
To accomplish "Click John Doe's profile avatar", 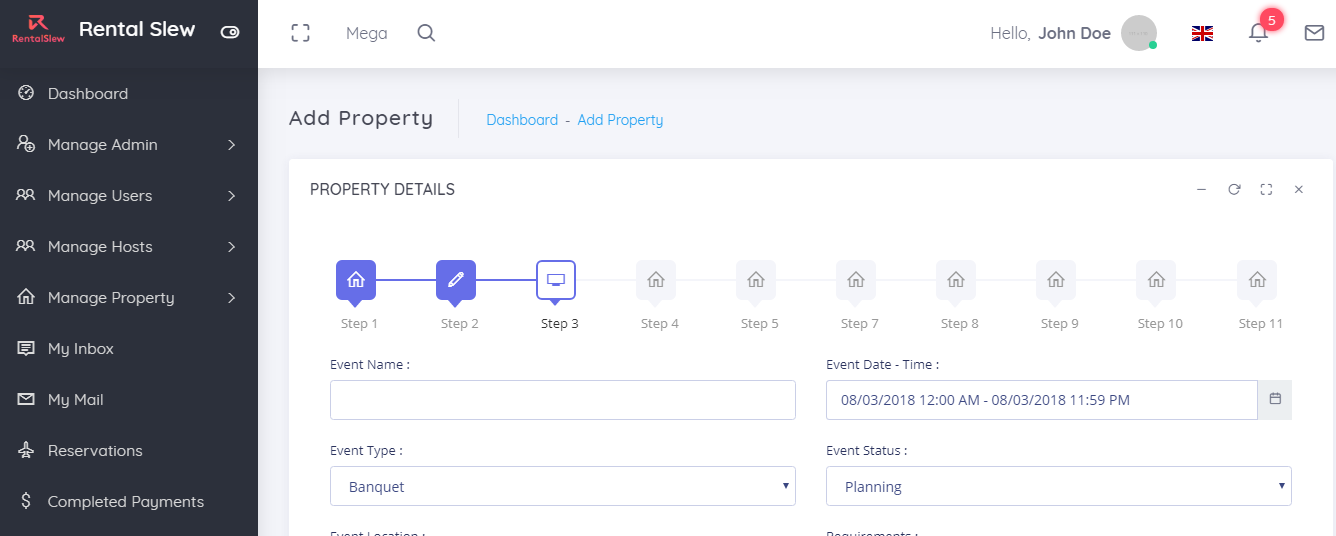I will (x=1138, y=33).
